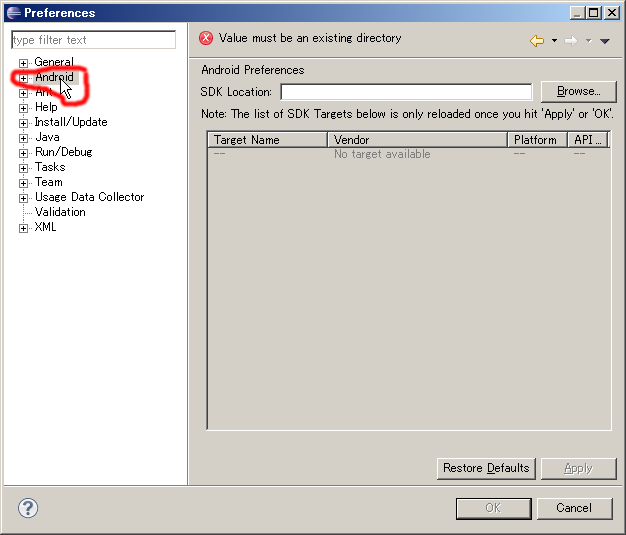This screenshot has height=535, width=626.
Task: Expand the Ant tree node
Action: click(23, 93)
